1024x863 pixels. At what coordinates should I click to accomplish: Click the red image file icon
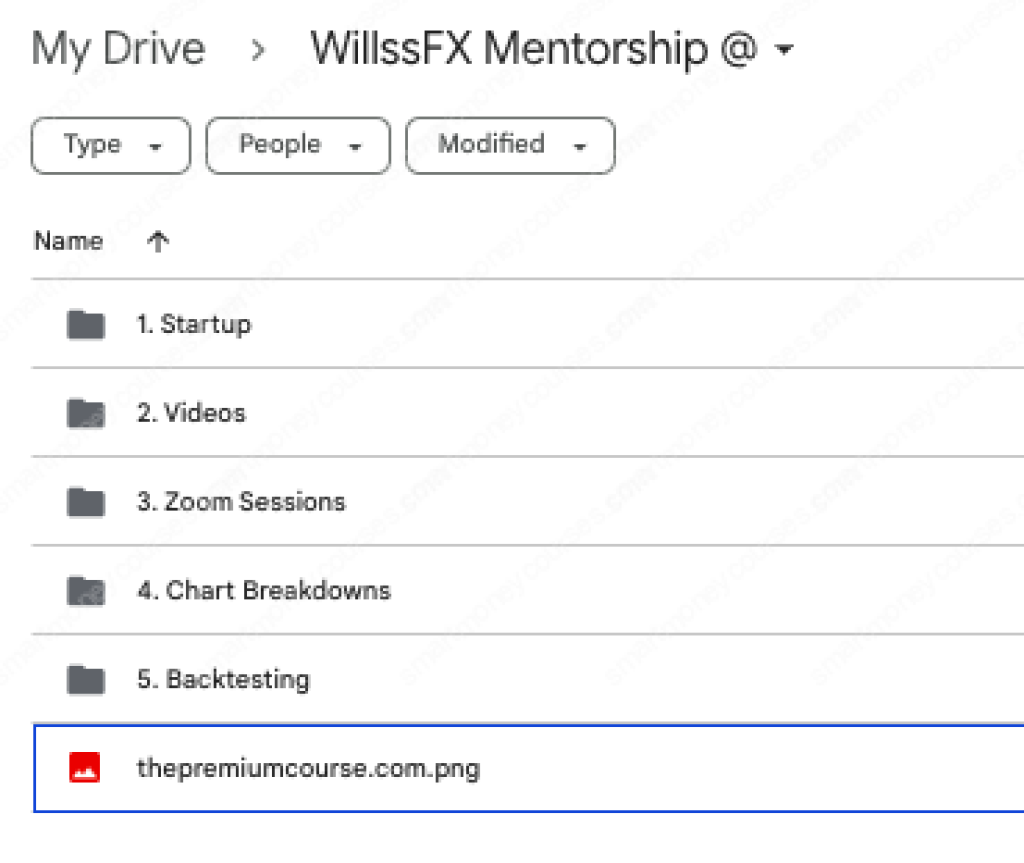coord(85,769)
